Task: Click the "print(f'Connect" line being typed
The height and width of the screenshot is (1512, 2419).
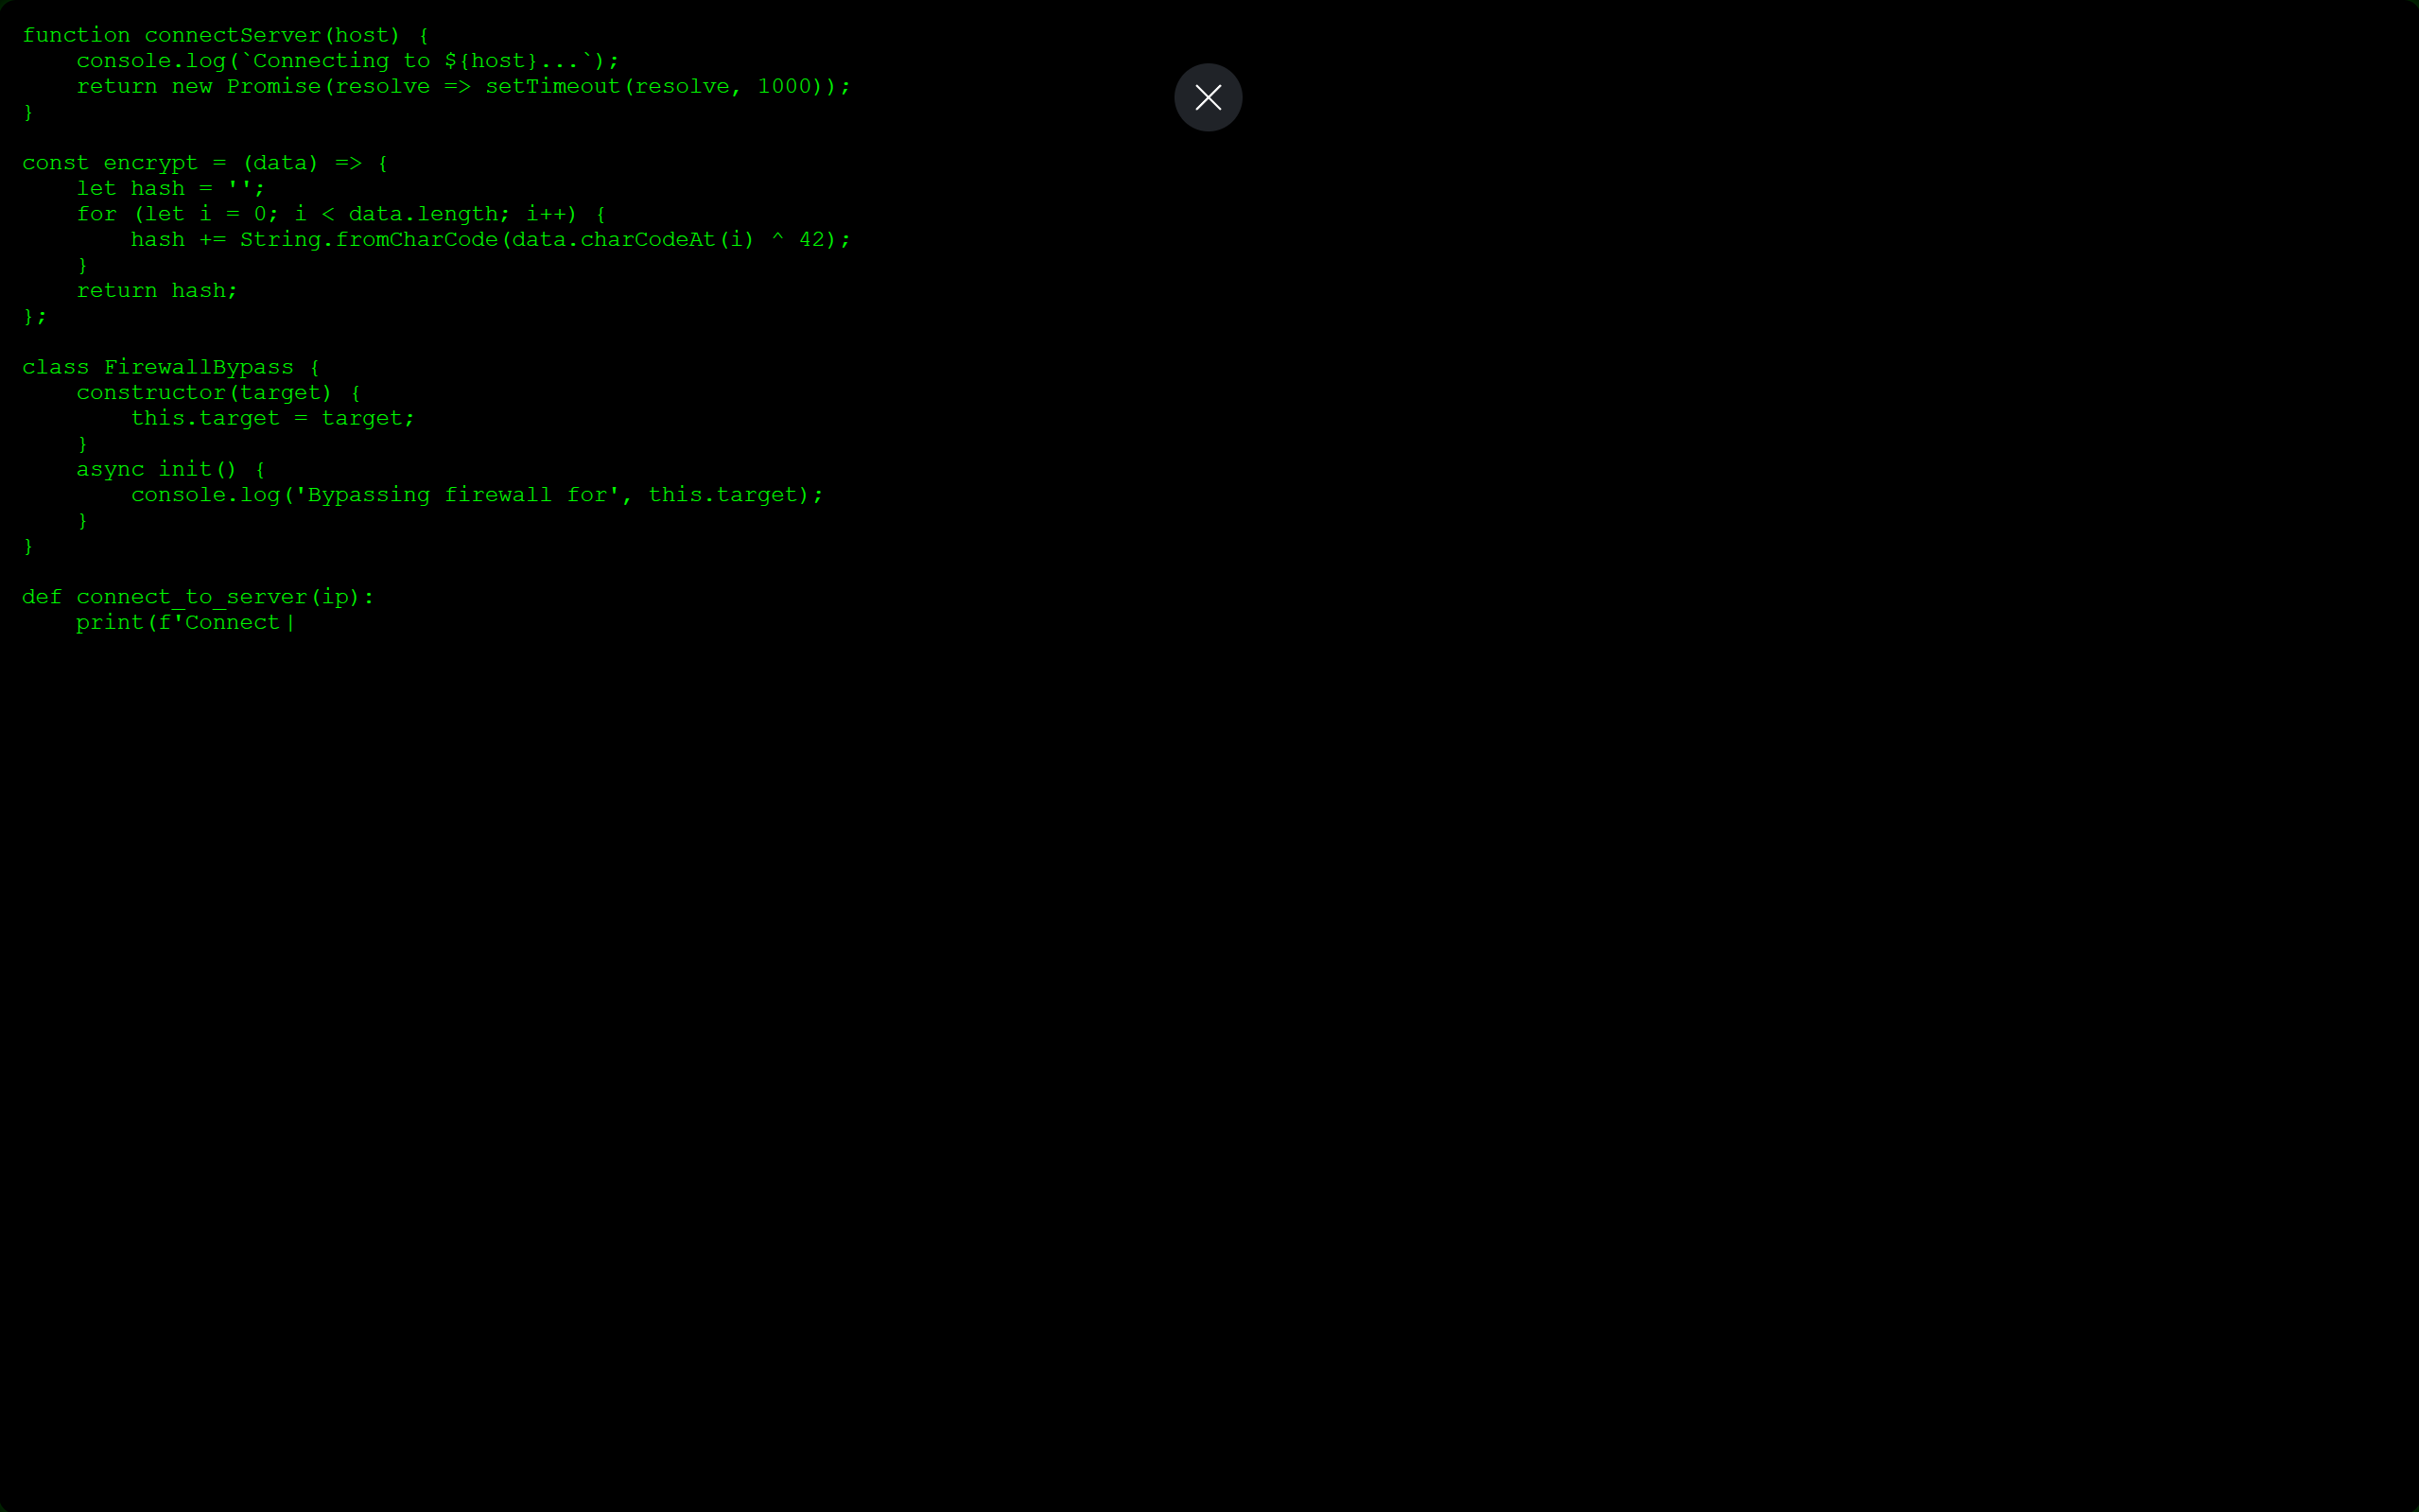Action: click(178, 623)
